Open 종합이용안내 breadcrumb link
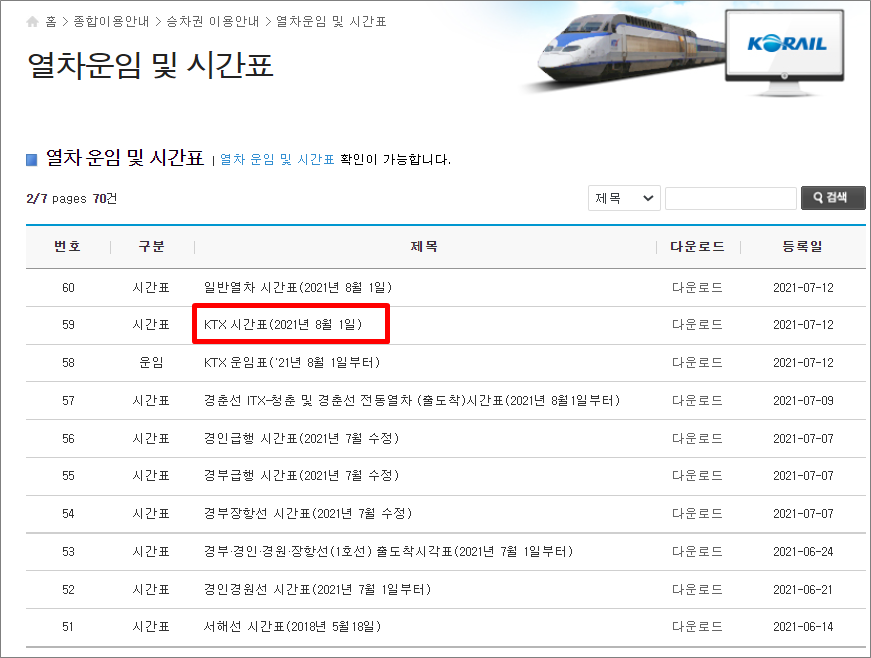The height and width of the screenshot is (658, 871). (x=111, y=22)
